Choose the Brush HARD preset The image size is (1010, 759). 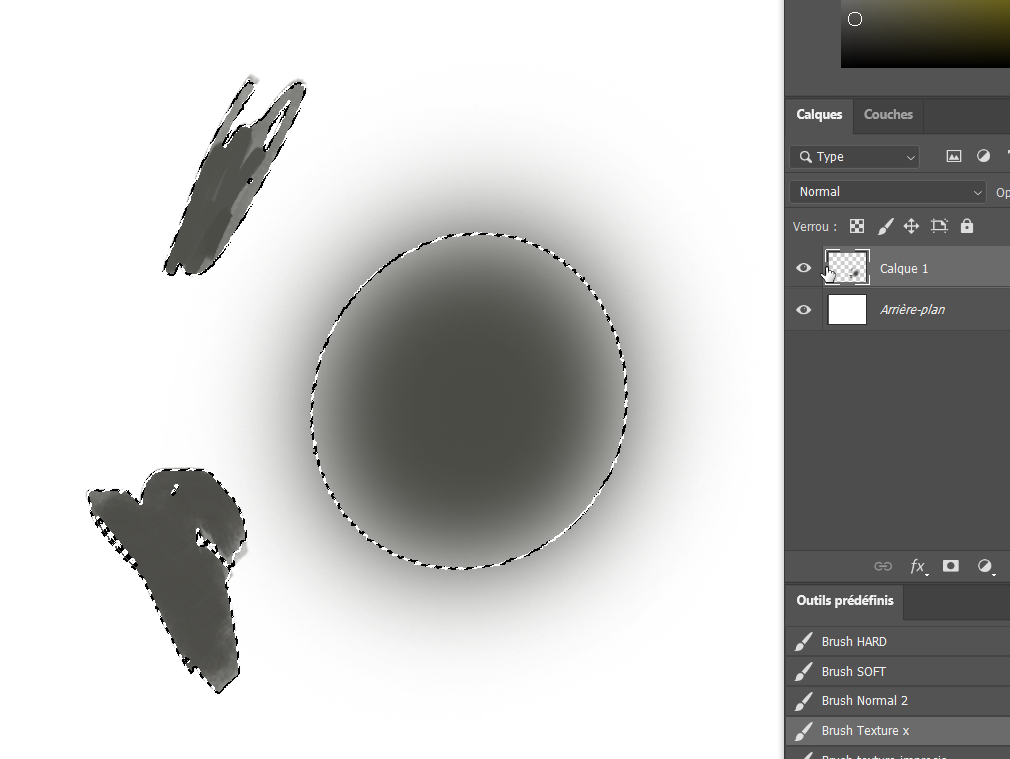(854, 642)
